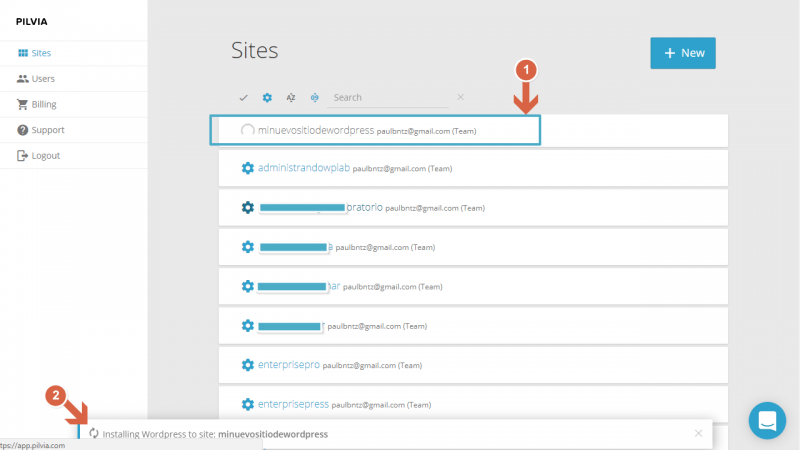Sort sites with the AZ icon
800x450 pixels.
pos(291,97)
